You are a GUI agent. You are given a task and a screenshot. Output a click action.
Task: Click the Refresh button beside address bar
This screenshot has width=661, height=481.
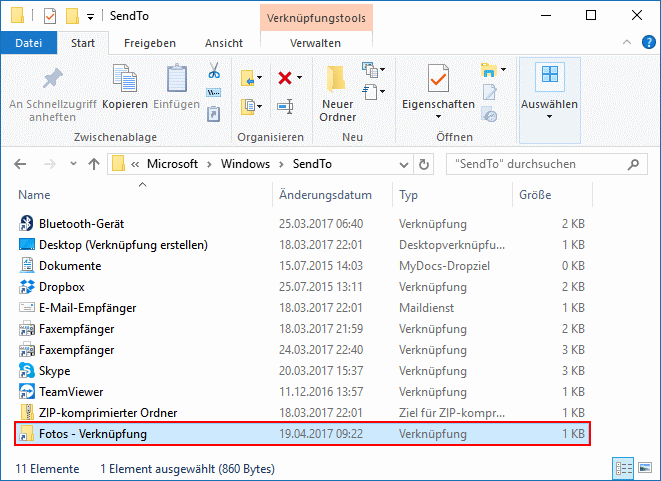424,164
